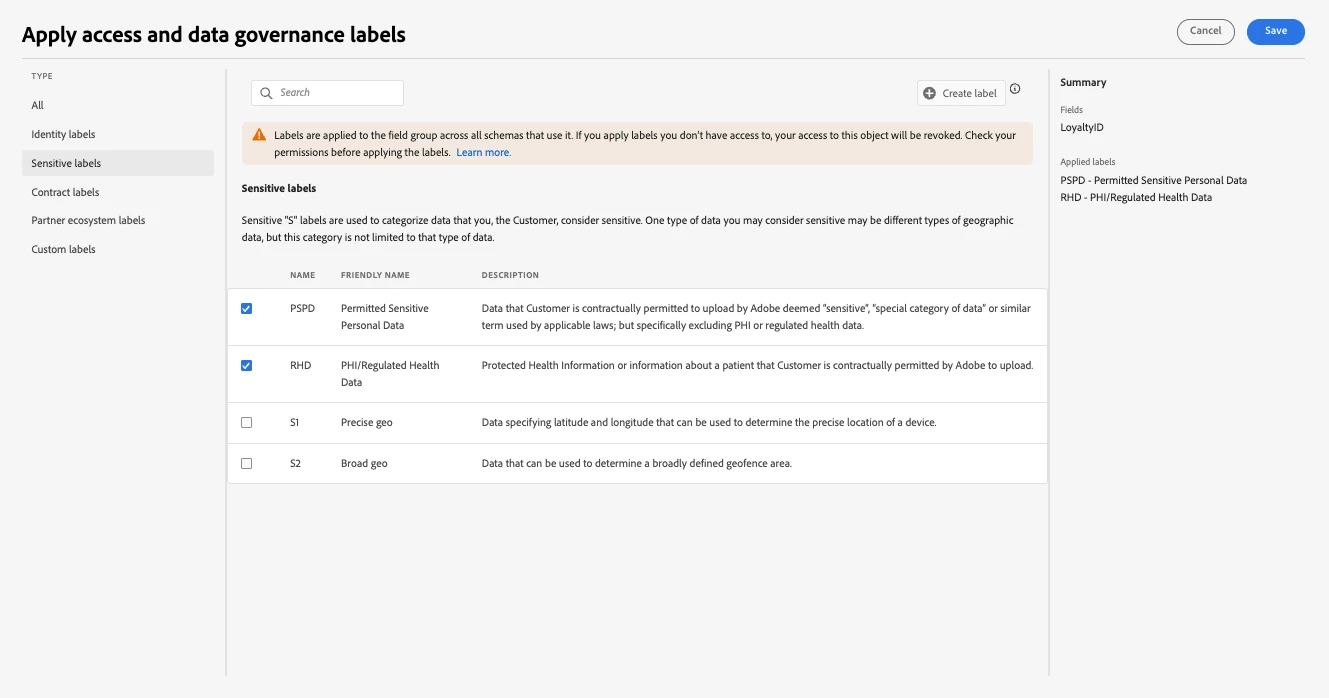Select the Sensitive labels type
The height and width of the screenshot is (698, 1329).
click(66, 163)
